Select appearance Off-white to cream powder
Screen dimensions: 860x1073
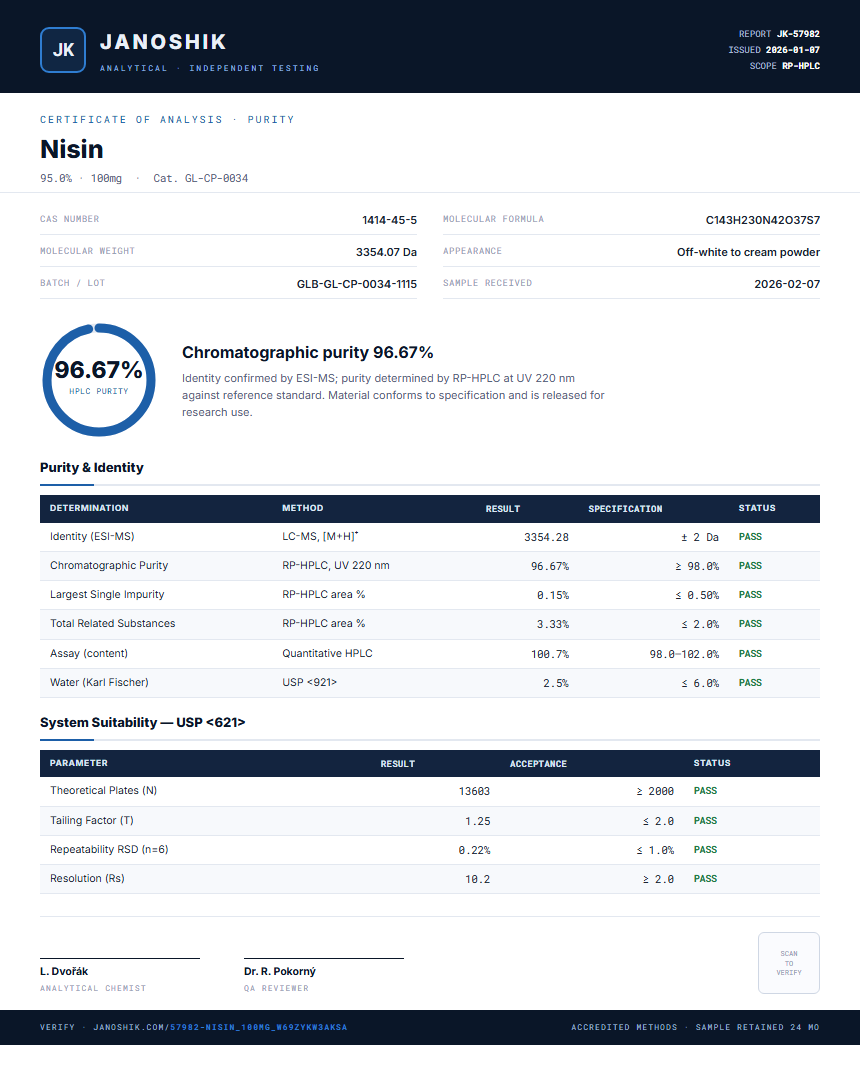pyautogui.click(x=748, y=252)
